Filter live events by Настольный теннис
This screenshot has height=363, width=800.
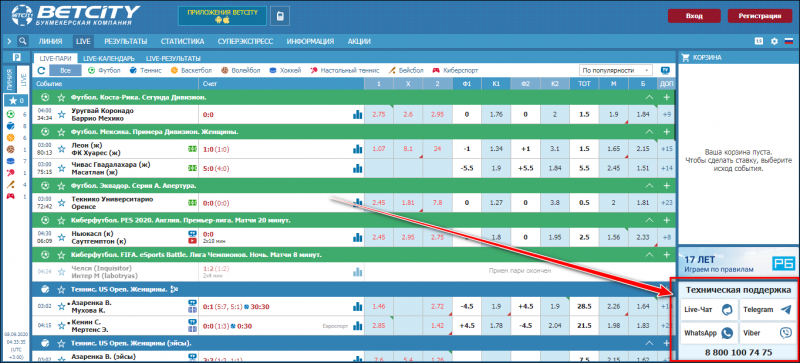tap(344, 70)
